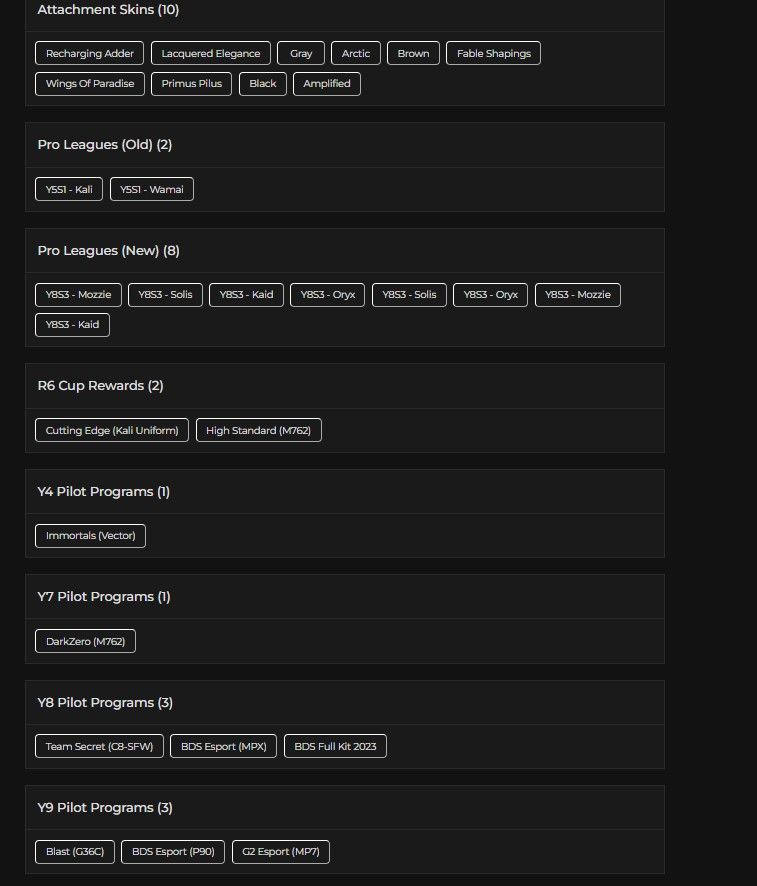Click the Recharging Adder skin tag
This screenshot has height=886, width=757.
90,53
